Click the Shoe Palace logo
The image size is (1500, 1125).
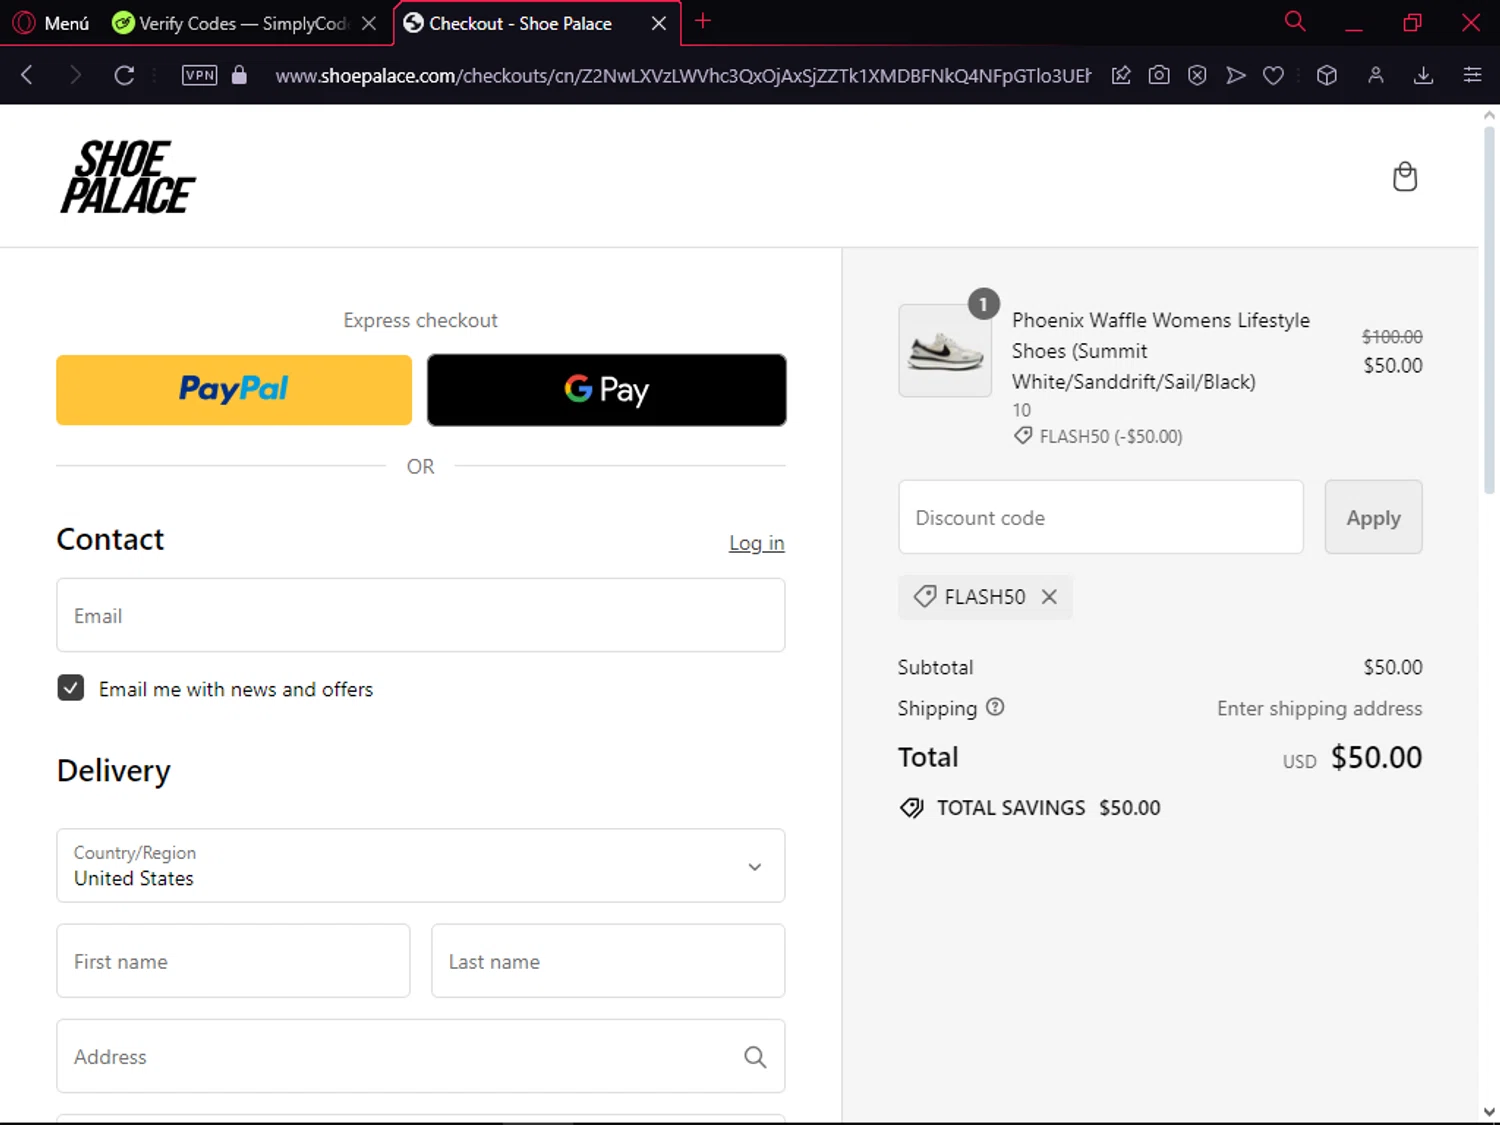pyautogui.click(x=128, y=177)
